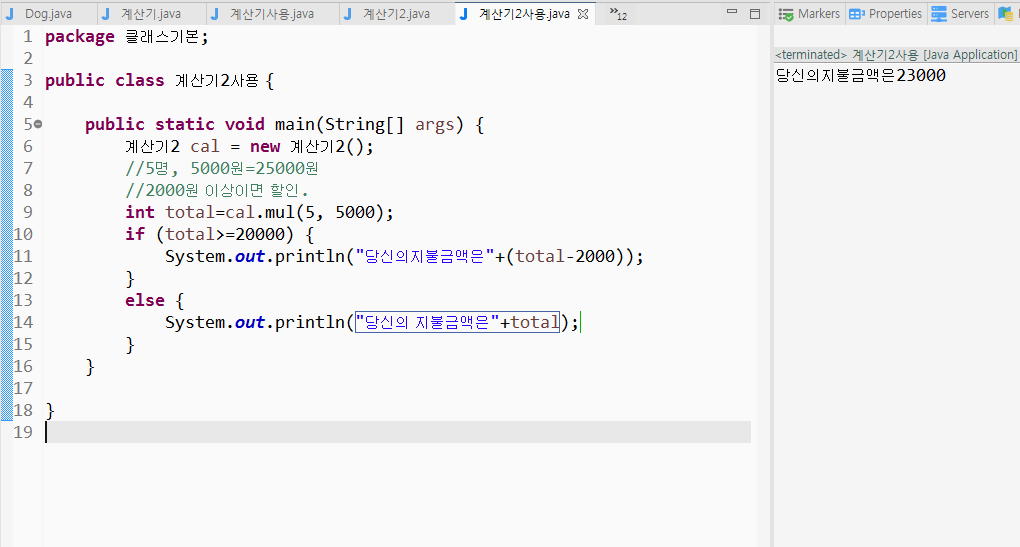Click the (total-2000) expression
Screen dimensions: 1020x547
pyautogui.click(x=565, y=256)
